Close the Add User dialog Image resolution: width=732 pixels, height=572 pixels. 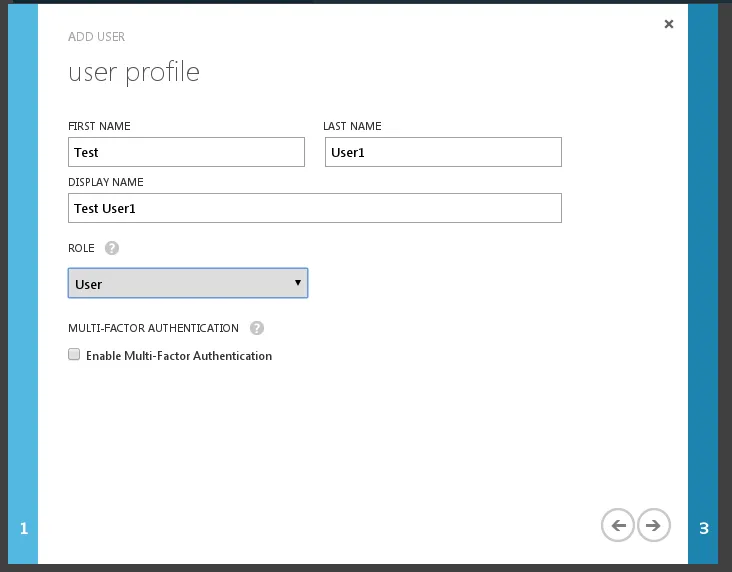click(669, 24)
